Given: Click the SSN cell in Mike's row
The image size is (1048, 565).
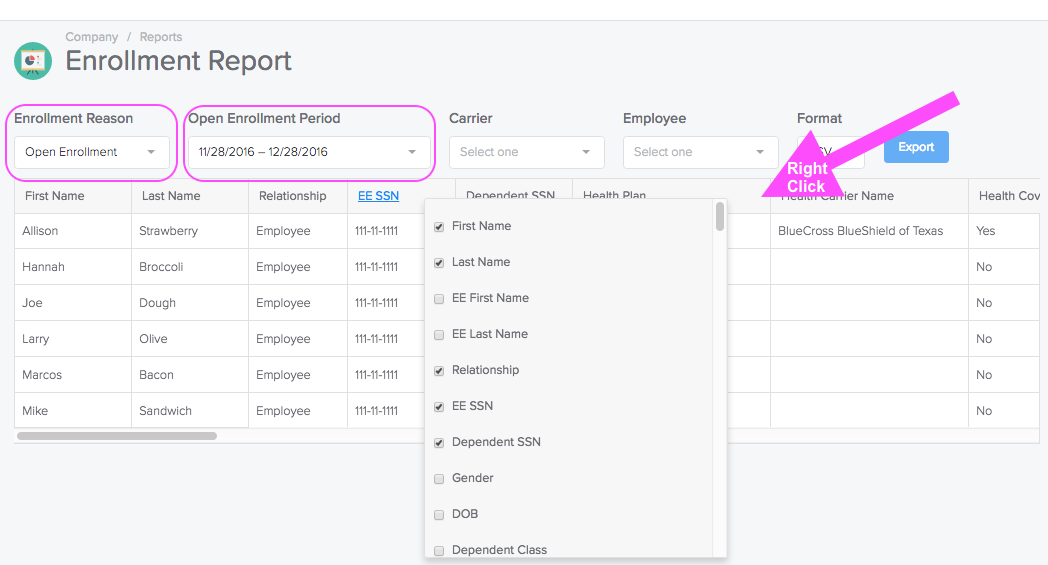Looking at the screenshot, I should (x=386, y=411).
